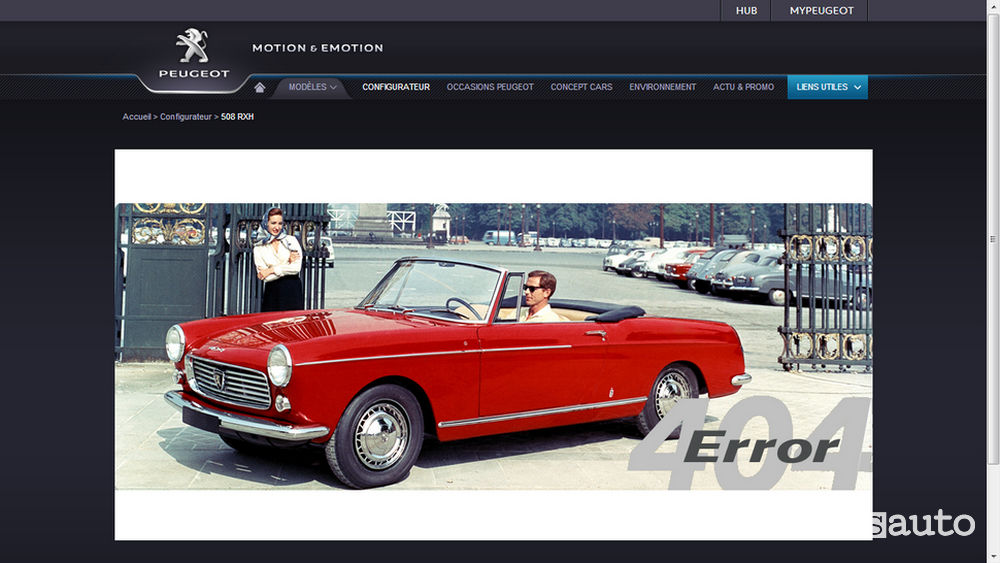Click the Motion & Emotion tagline
Viewport: 1000px width, 563px height.
[x=317, y=48]
